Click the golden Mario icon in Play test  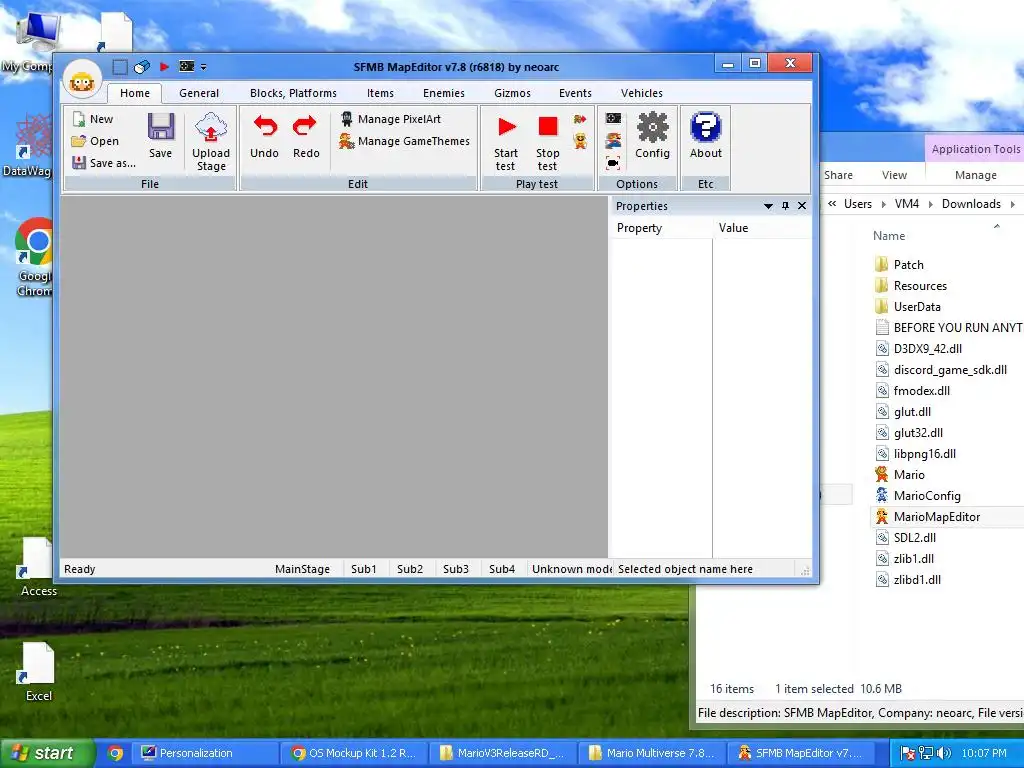point(580,140)
